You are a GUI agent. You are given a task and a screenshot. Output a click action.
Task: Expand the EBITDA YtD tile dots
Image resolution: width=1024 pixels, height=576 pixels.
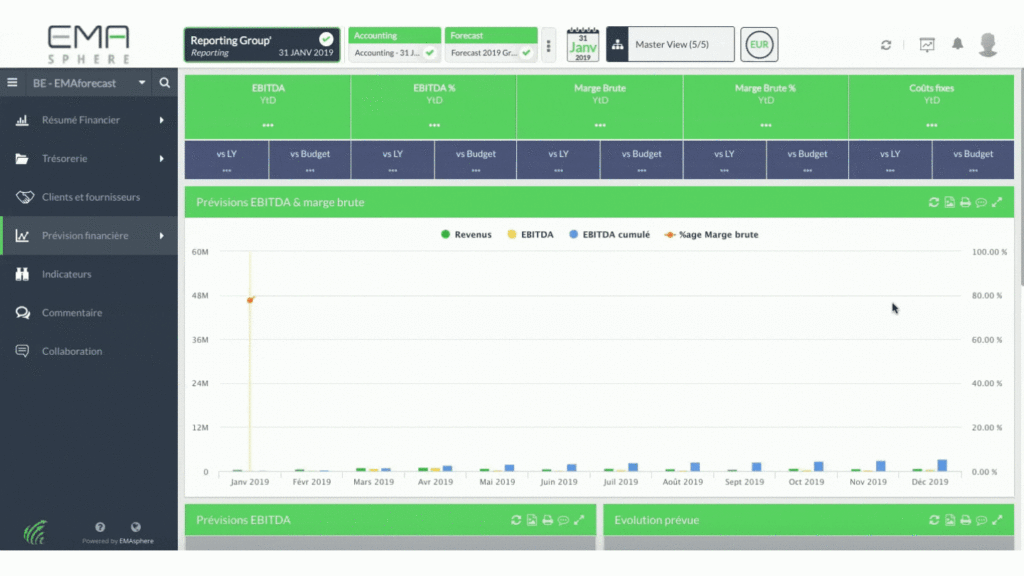(268, 125)
